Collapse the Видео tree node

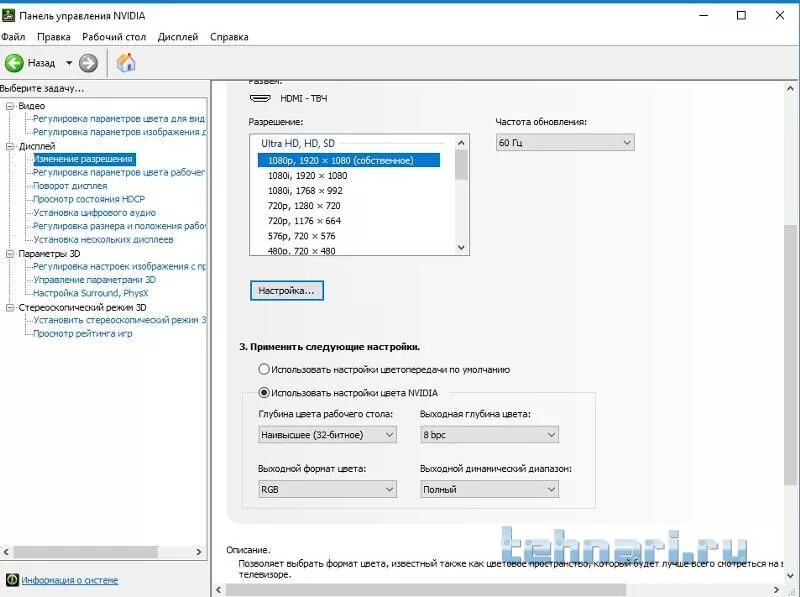[9, 106]
